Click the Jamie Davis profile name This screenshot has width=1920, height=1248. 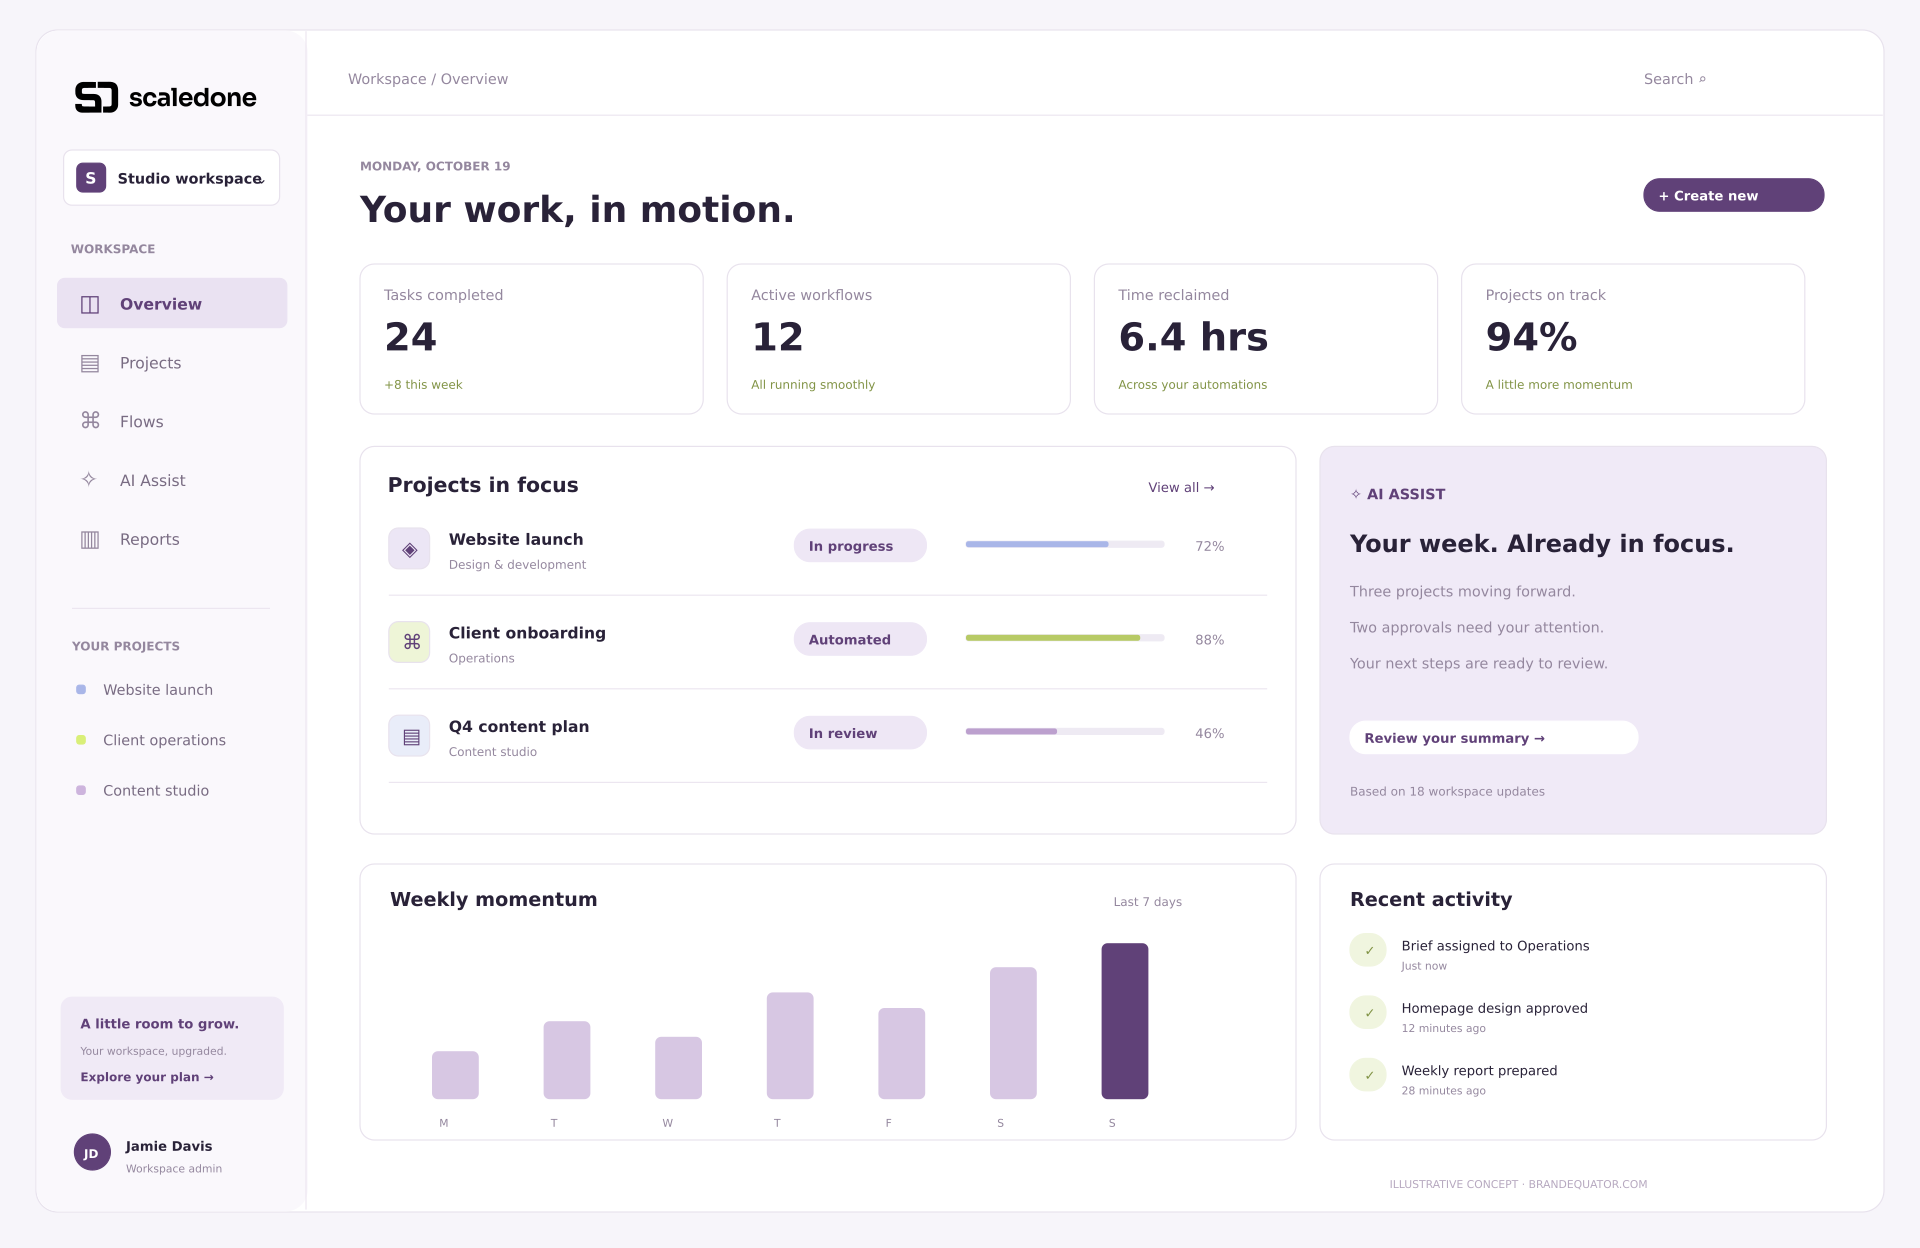pyautogui.click(x=169, y=1146)
